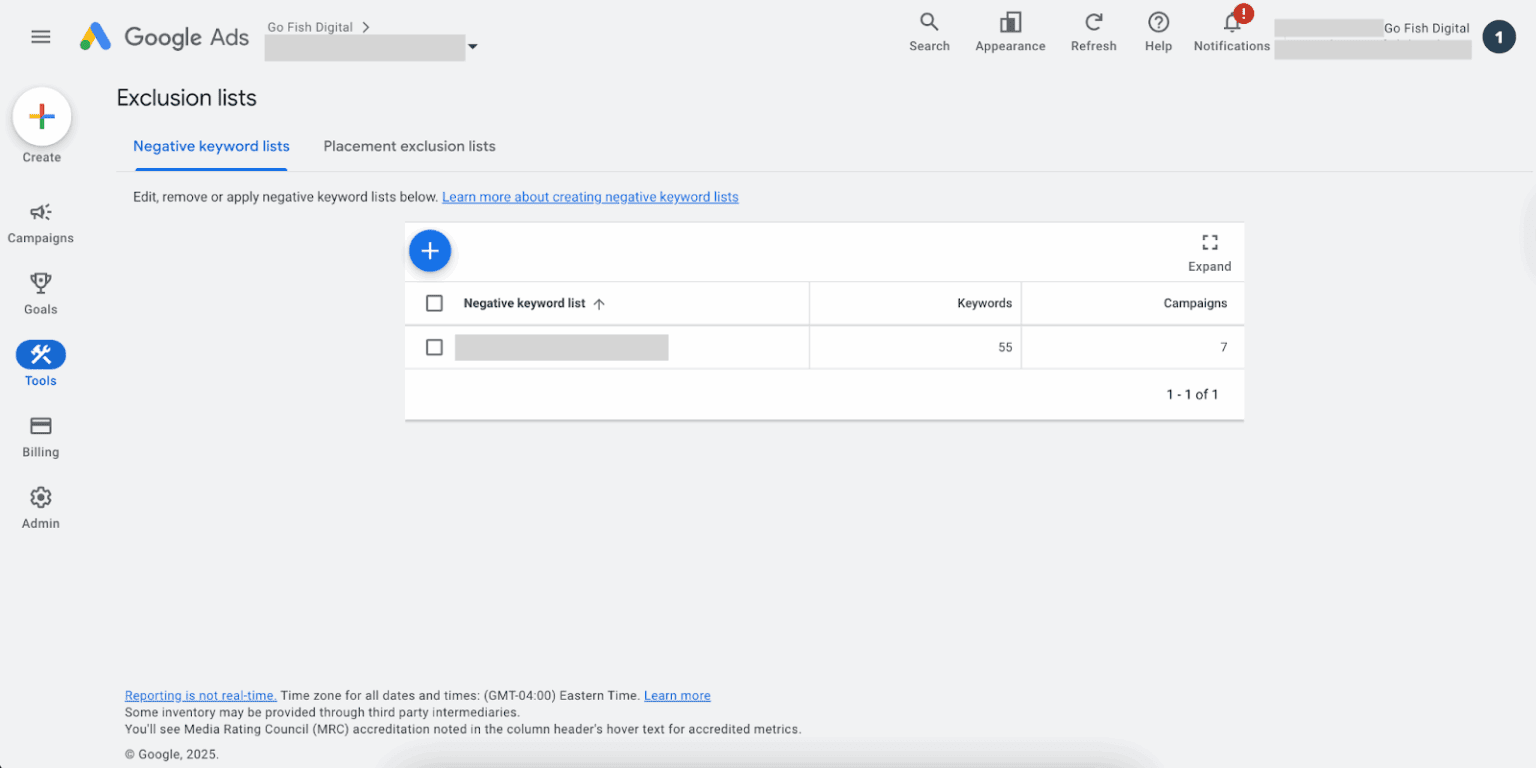Switch to Placement exclusion lists tab

[x=409, y=146]
